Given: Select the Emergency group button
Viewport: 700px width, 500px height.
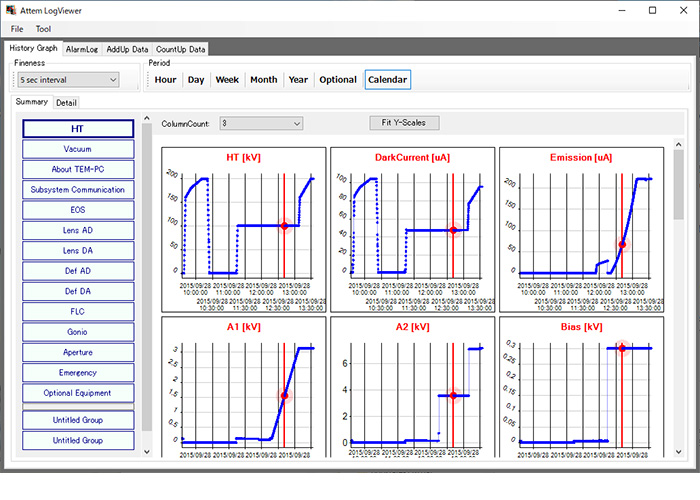Looking at the screenshot, I should tap(78, 373).
